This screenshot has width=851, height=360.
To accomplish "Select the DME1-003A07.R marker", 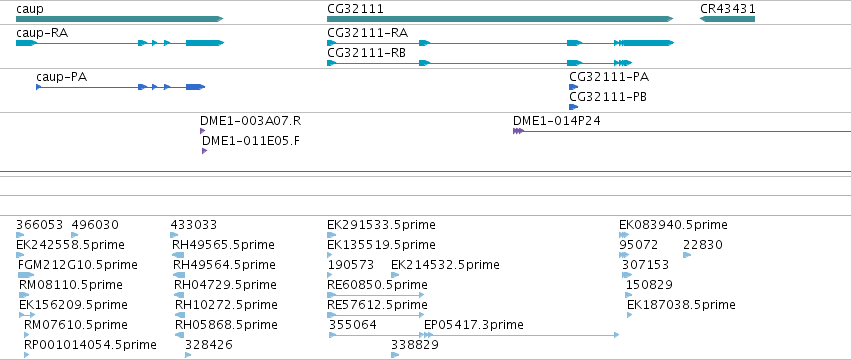I will point(202,131).
